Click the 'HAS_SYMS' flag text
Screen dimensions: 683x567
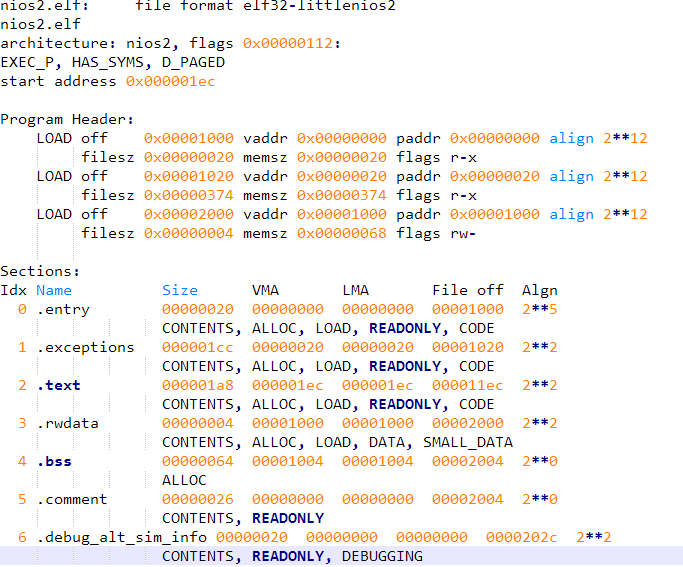click(107, 62)
